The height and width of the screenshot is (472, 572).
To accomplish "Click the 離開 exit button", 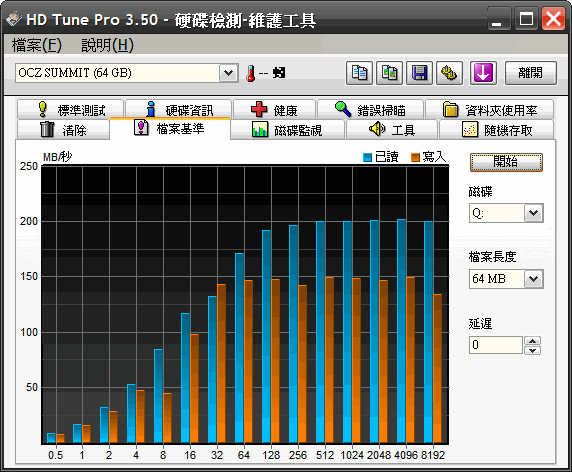I will [x=531, y=73].
